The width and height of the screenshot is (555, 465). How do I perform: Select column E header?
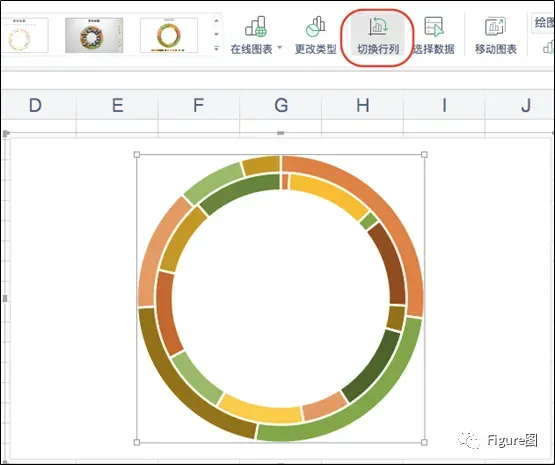point(117,105)
